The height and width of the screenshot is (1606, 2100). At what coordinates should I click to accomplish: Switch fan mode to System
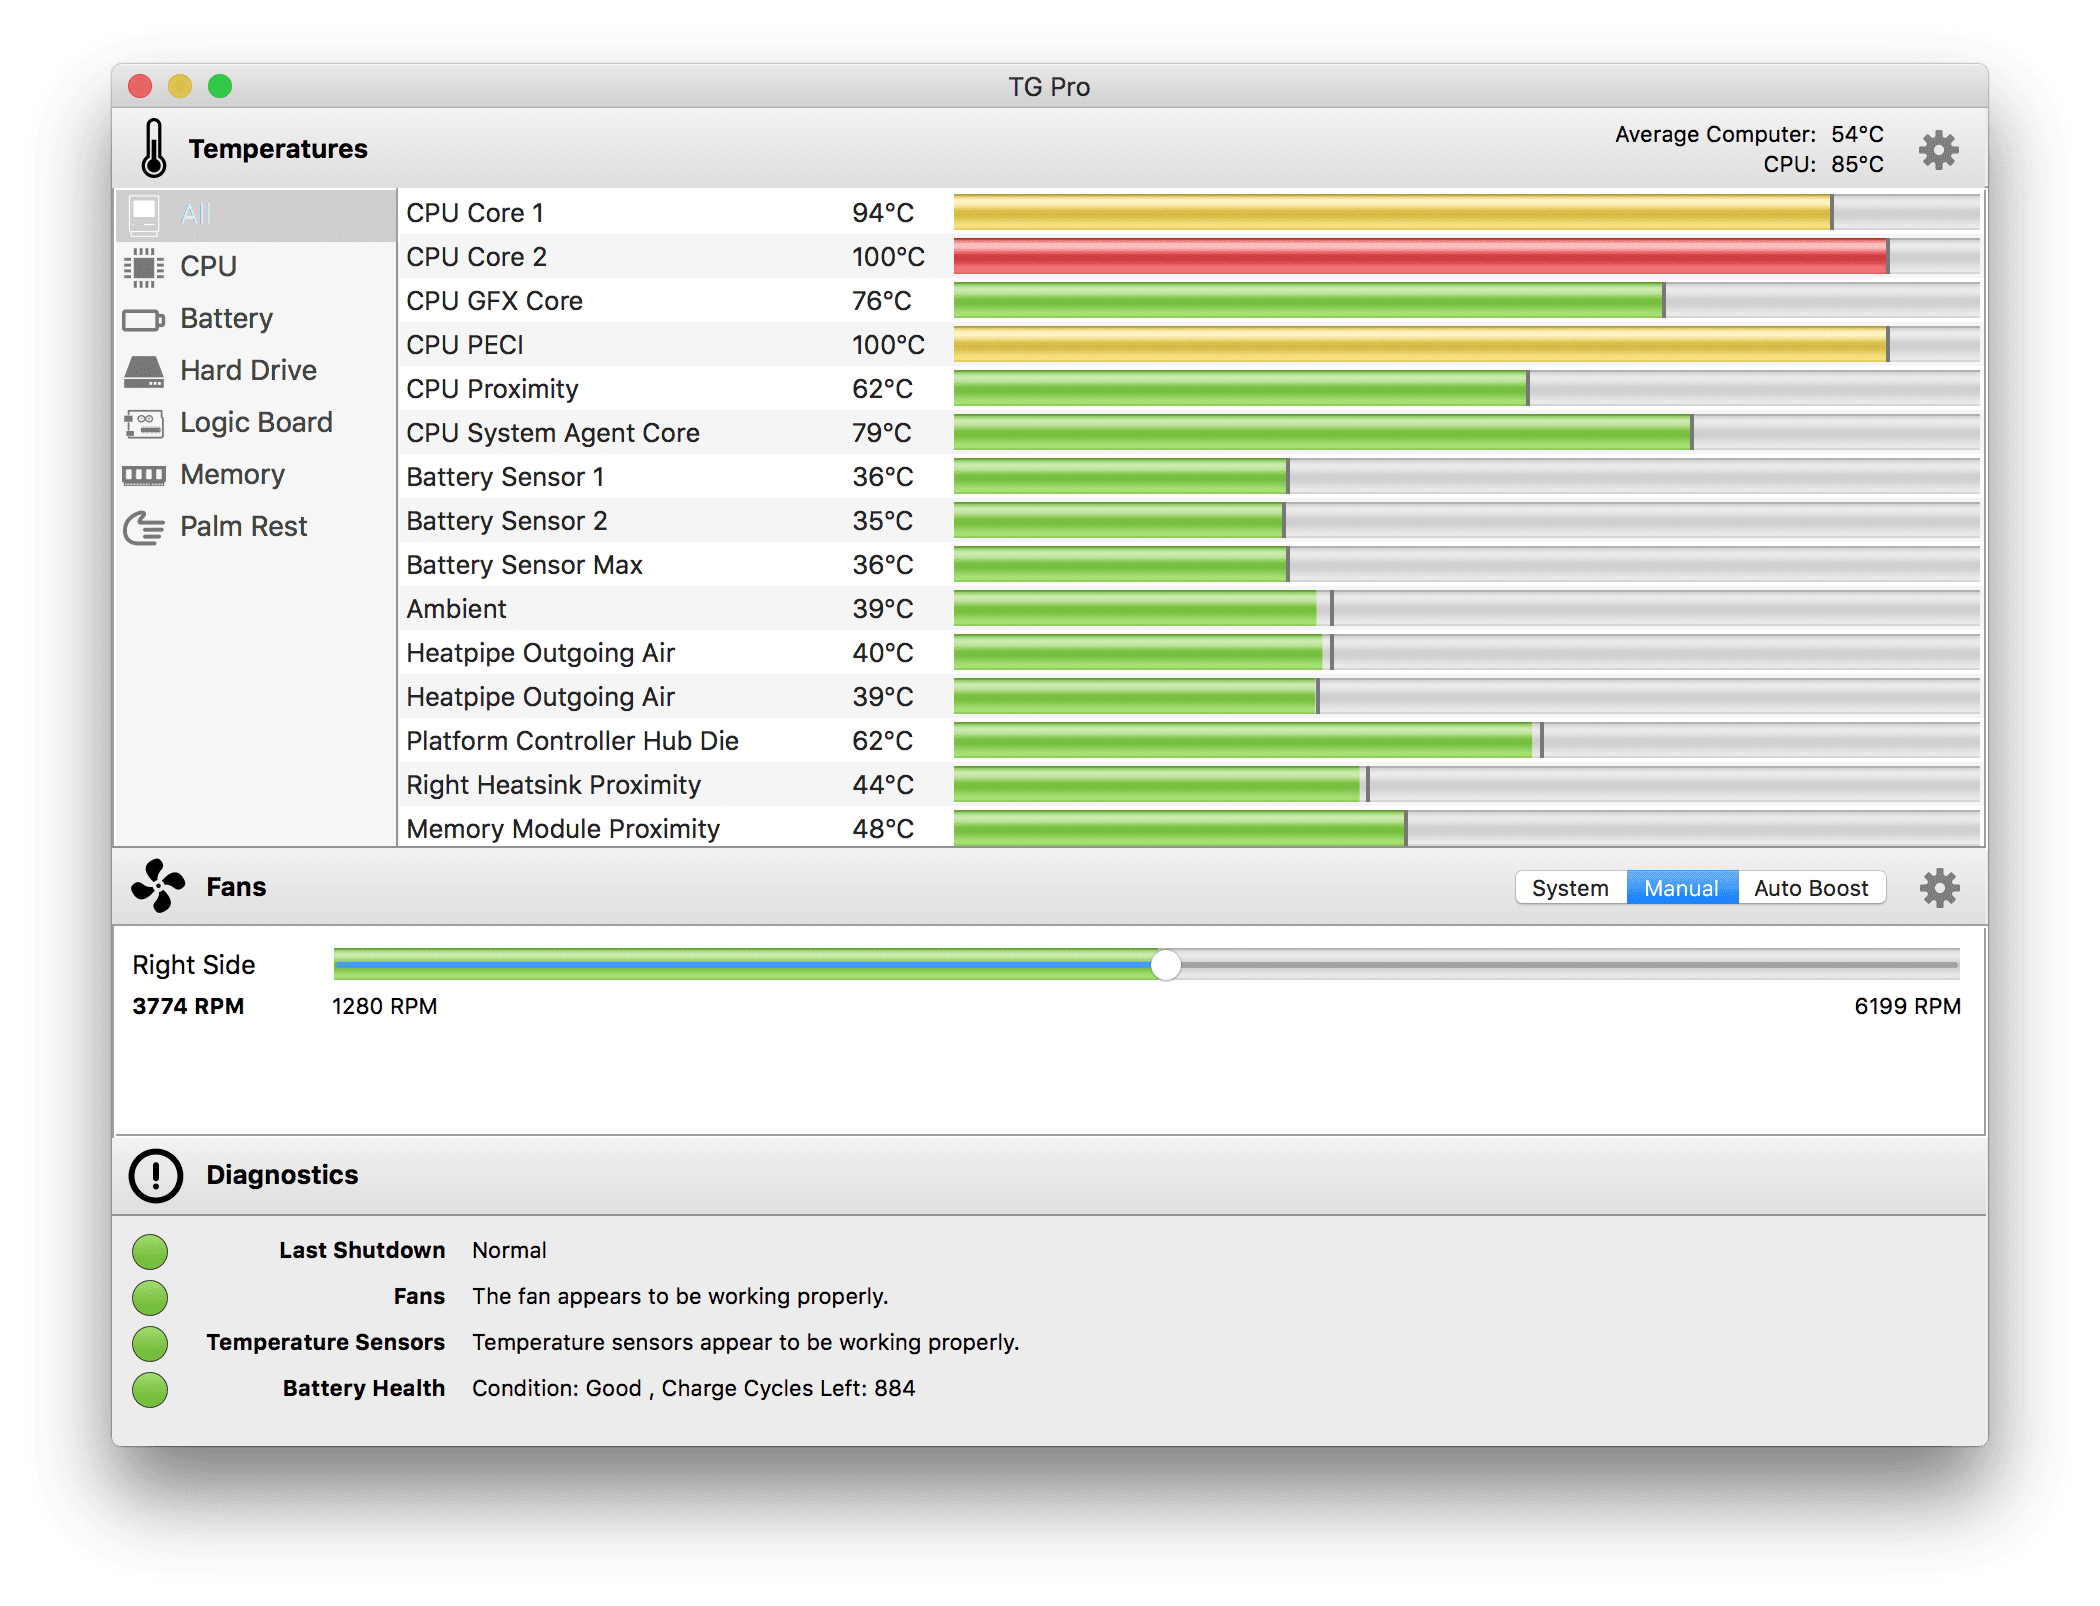(x=1571, y=888)
